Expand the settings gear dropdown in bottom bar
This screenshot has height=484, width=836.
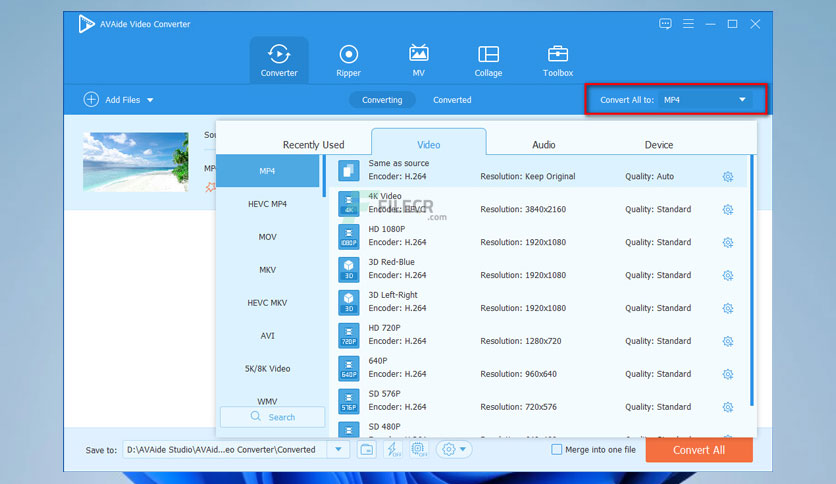click(x=463, y=449)
